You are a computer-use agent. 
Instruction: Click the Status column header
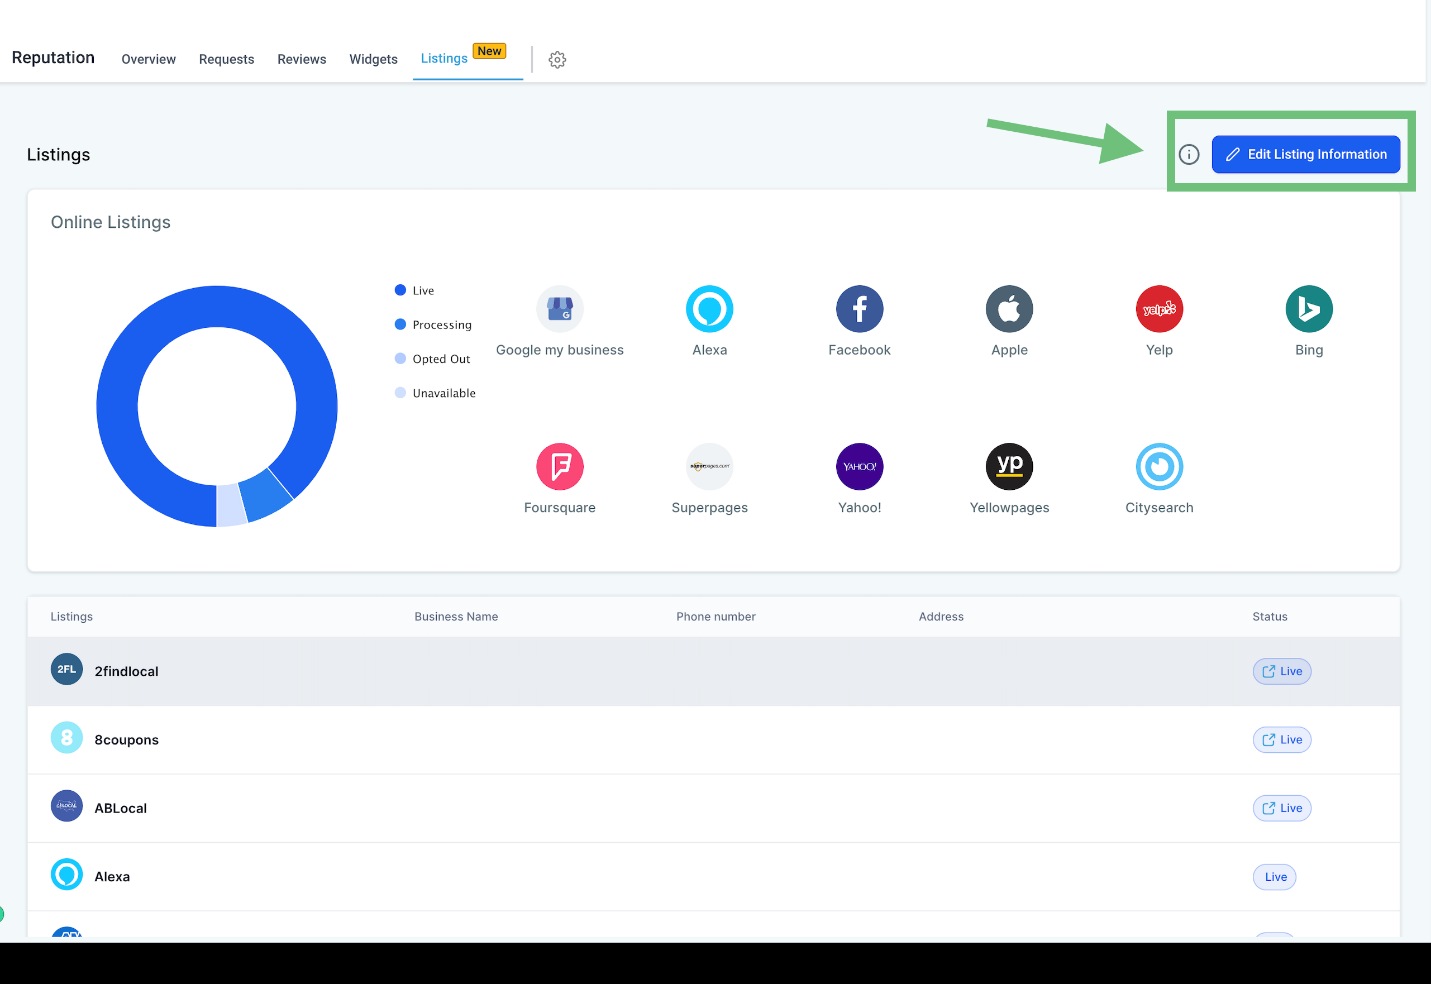coord(1270,617)
